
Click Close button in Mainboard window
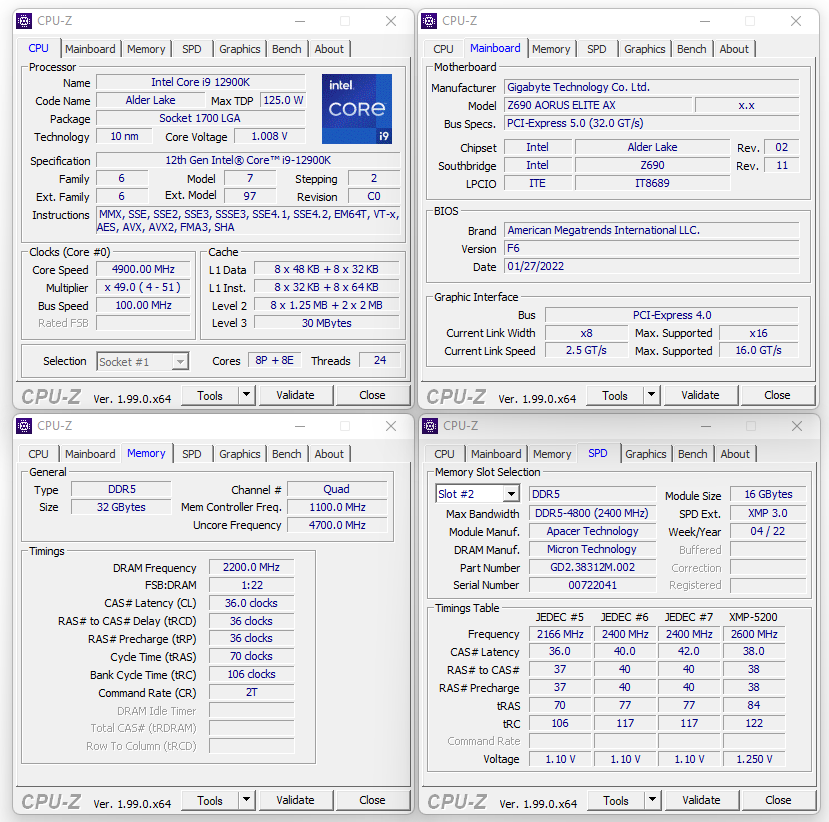777,395
